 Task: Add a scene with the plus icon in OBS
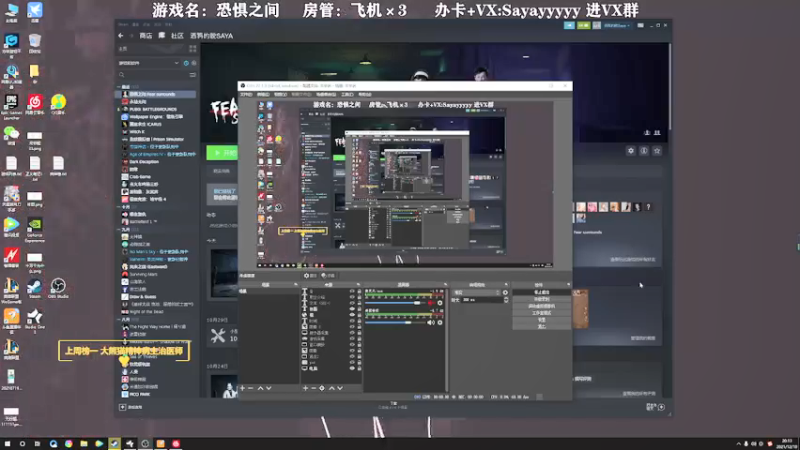click(242, 388)
